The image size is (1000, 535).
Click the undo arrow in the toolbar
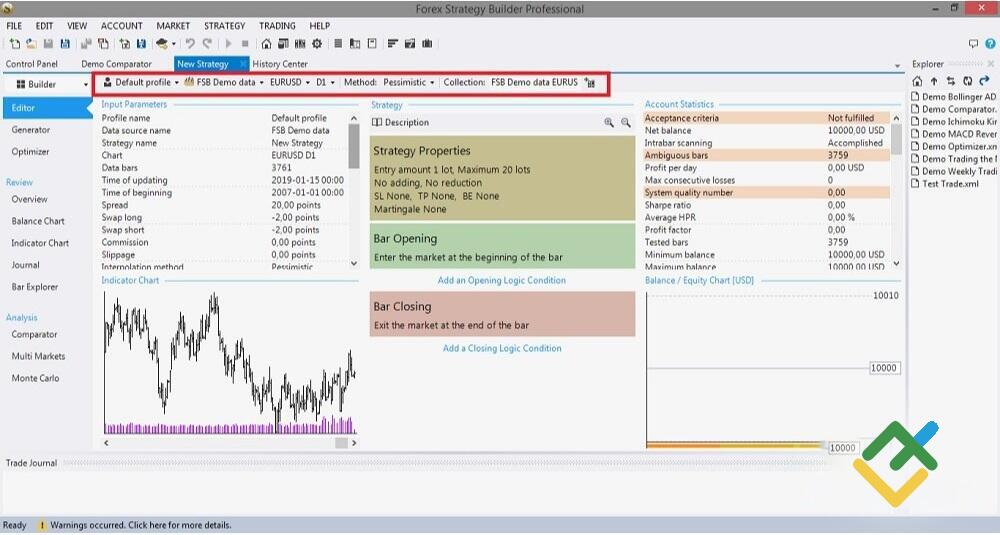191,44
